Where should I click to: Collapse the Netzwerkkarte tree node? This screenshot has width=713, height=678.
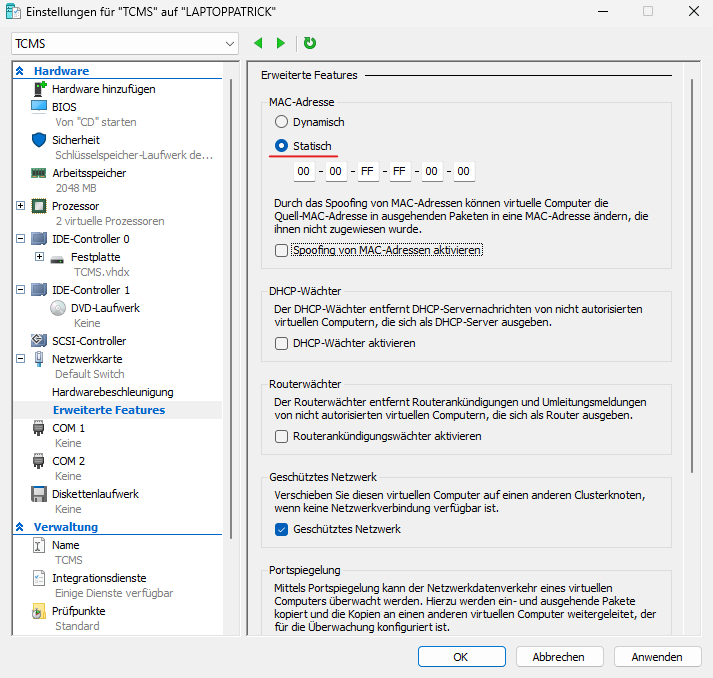pyautogui.click(x=21, y=358)
